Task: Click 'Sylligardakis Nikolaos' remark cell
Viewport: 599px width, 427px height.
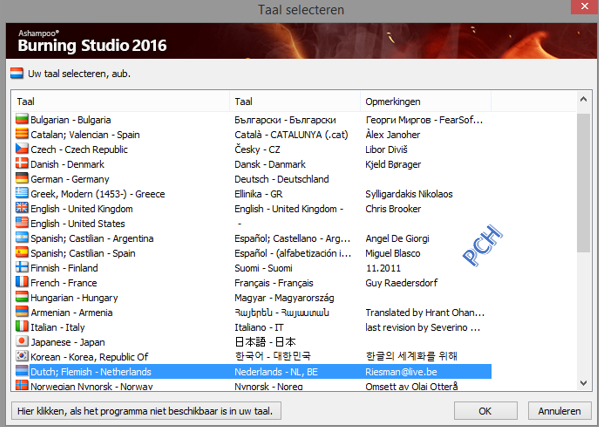Action: (x=409, y=194)
